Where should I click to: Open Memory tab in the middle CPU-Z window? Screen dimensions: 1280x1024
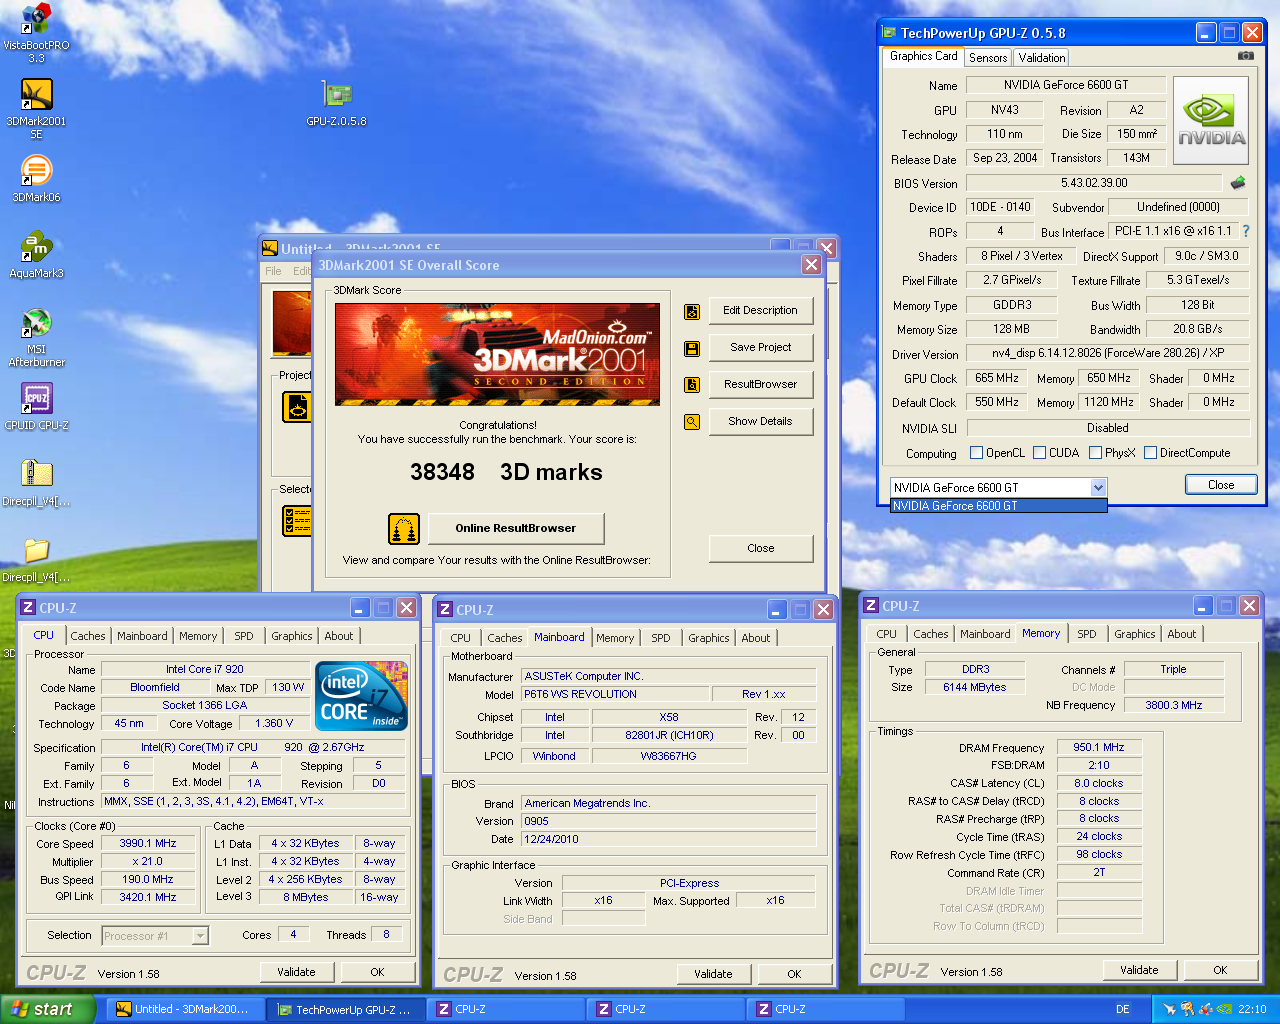click(615, 638)
